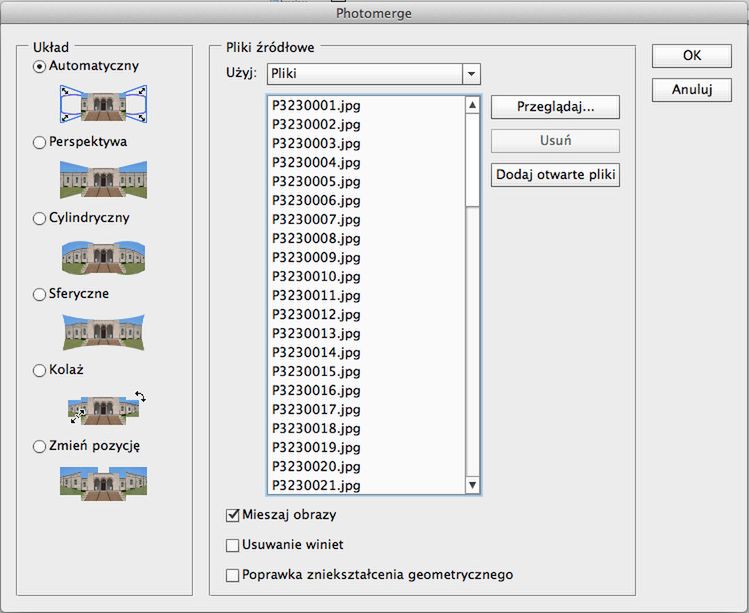The height and width of the screenshot is (613, 749).
Task: Choose the Sferyczne layout option
Action: click(39, 294)
